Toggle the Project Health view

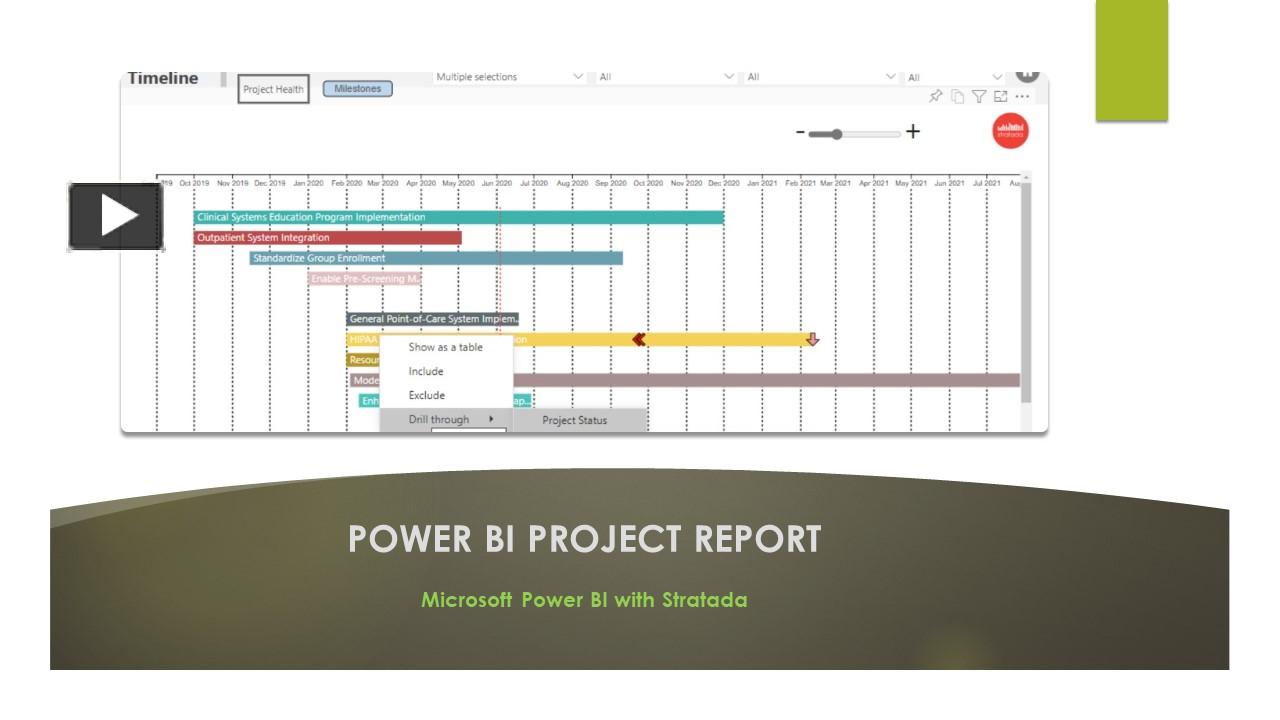point(273,89)
